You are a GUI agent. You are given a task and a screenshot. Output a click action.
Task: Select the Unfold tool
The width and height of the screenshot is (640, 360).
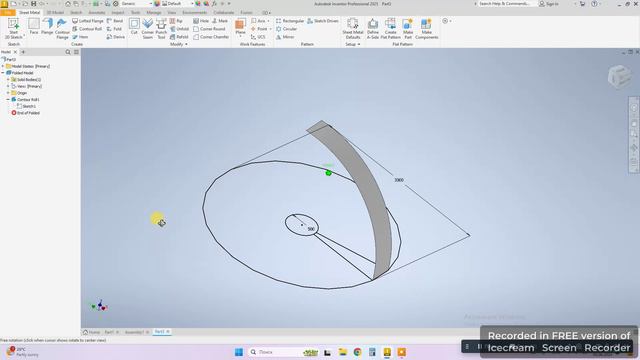click(179, 29)
